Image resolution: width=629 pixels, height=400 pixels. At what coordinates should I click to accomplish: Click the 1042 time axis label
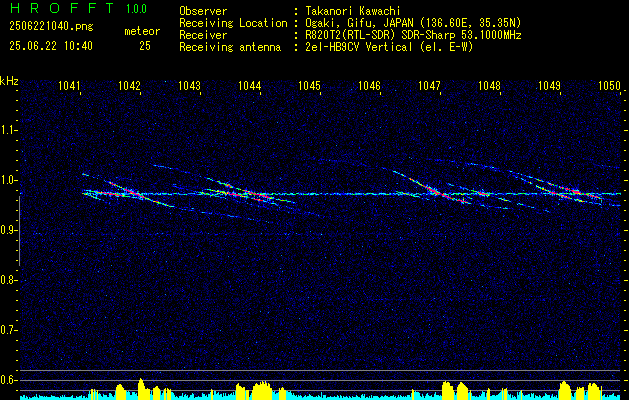pos(130,85)
